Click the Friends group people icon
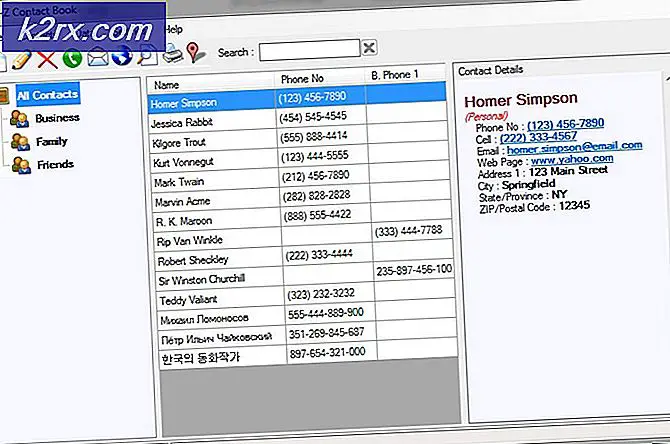This screenshot has height=444, width=670. click(21, 165)
